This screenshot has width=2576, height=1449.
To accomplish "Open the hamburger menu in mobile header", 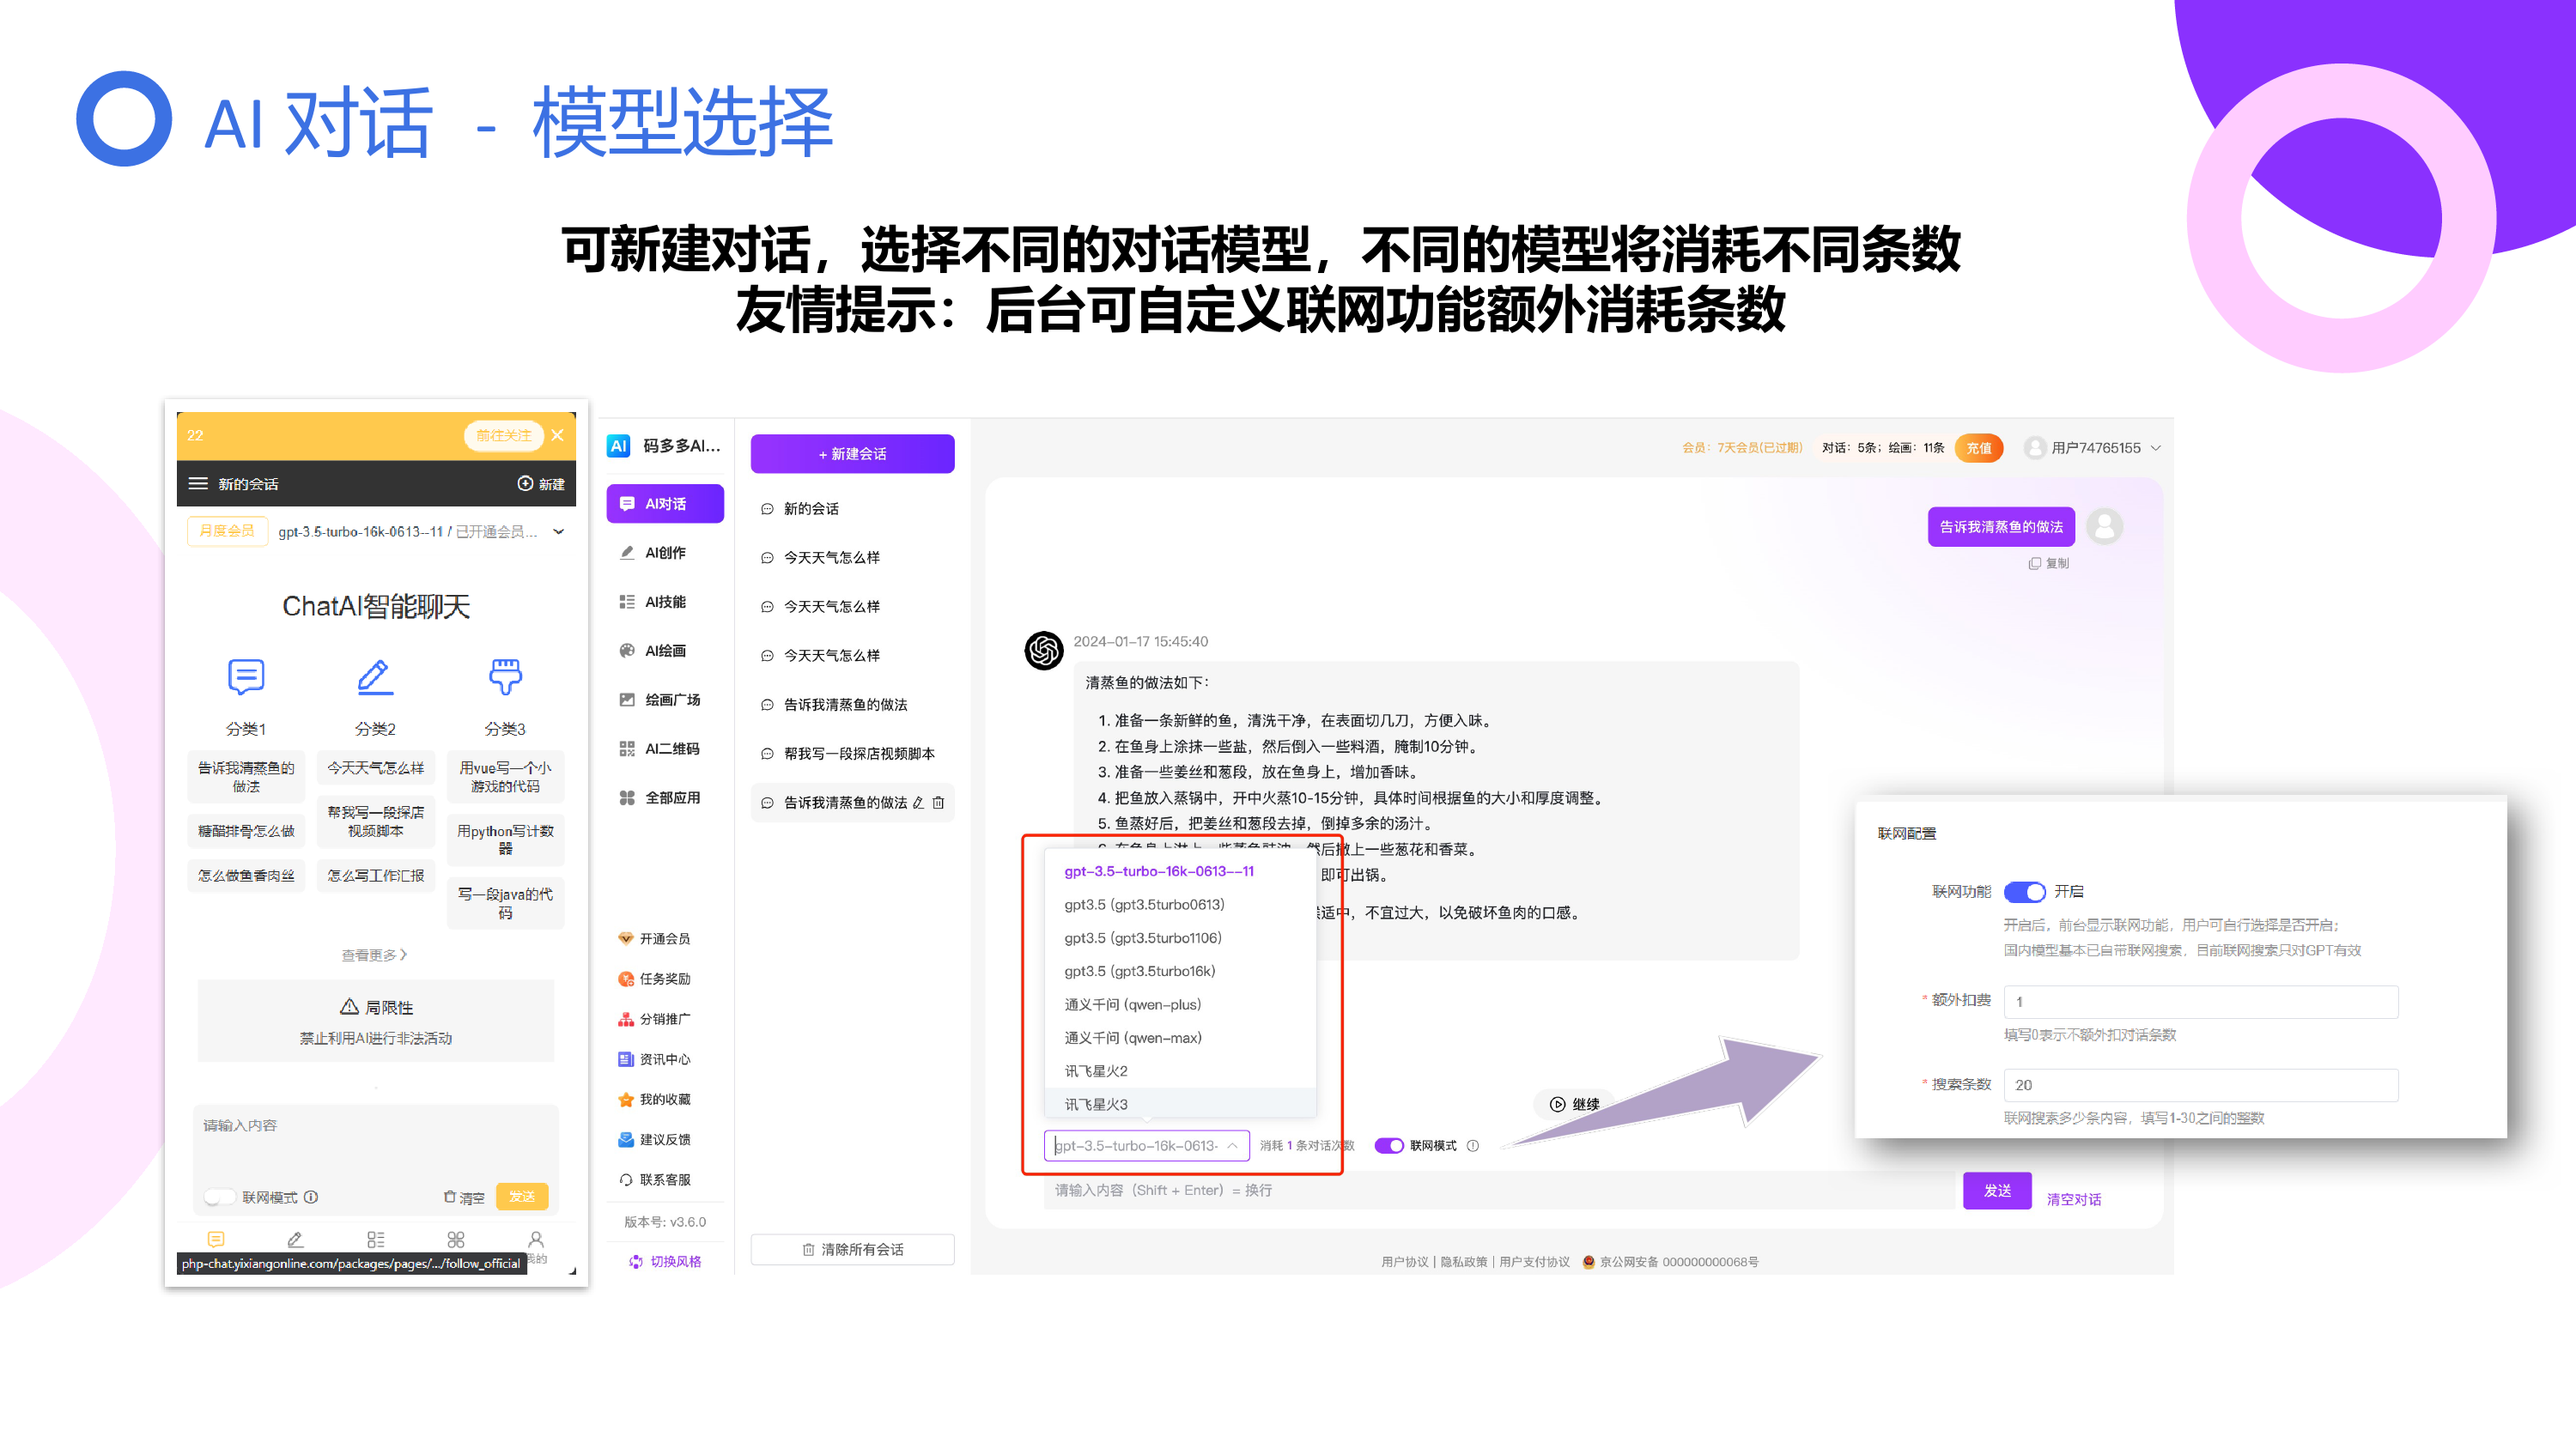I will coord(198,483).
